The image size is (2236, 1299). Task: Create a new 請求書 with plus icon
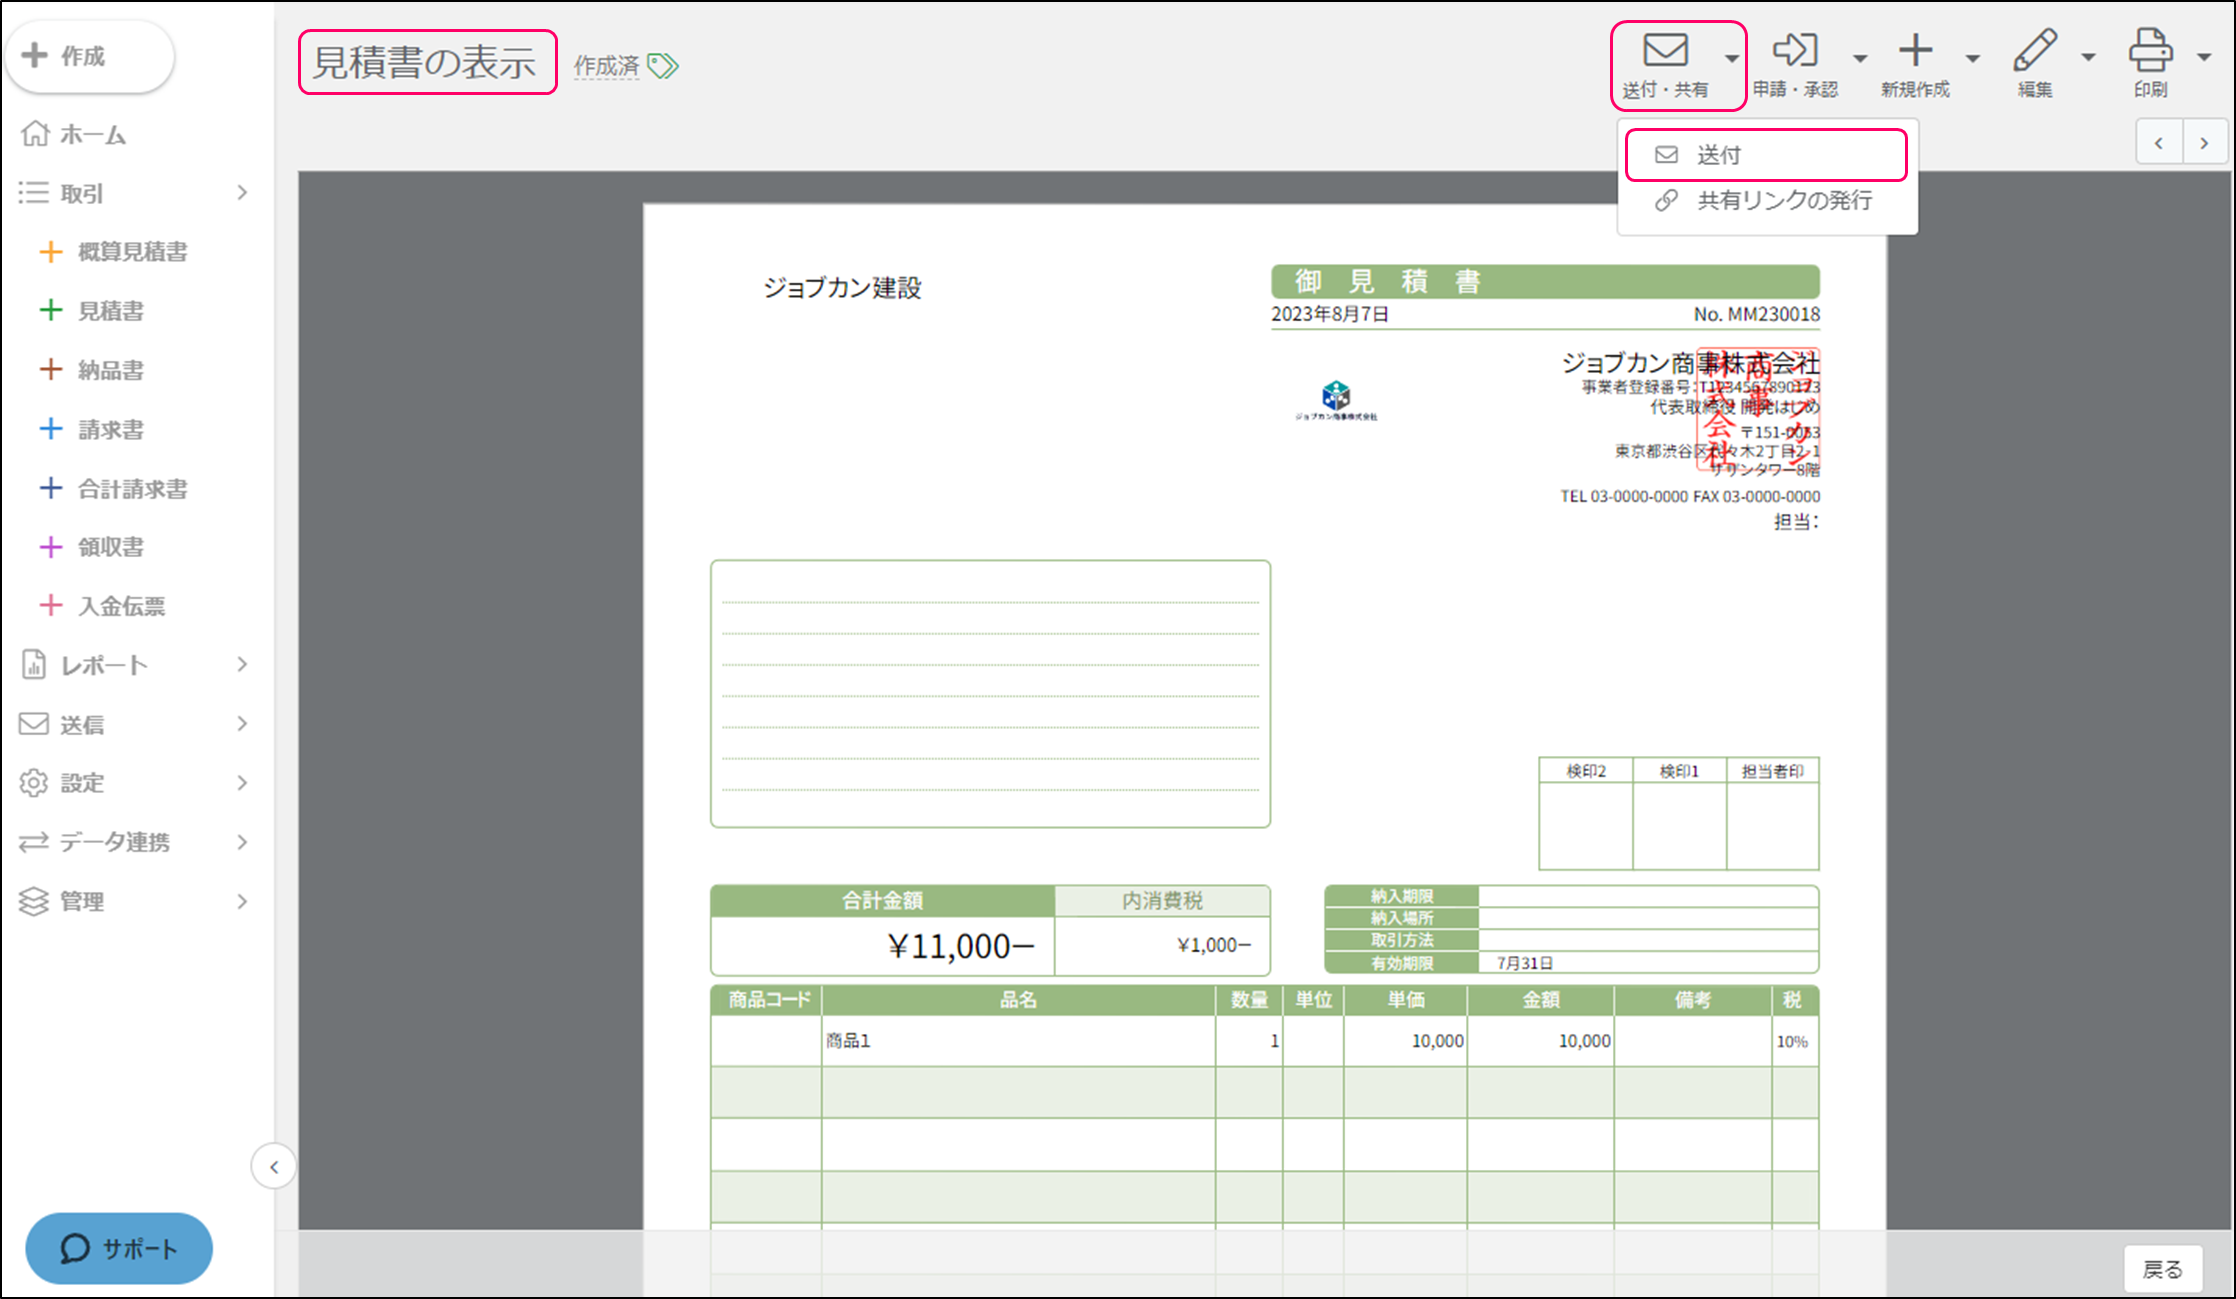point(51,429)
